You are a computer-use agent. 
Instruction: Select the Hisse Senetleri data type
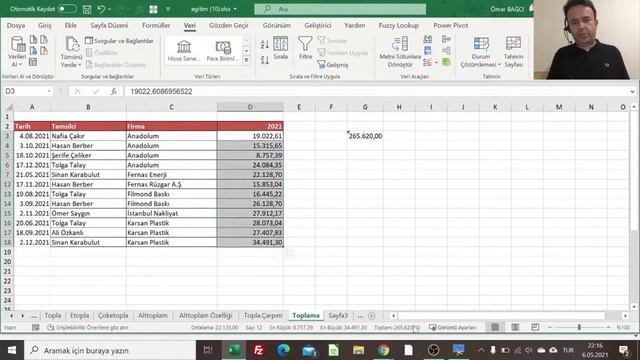coord(184,50)
